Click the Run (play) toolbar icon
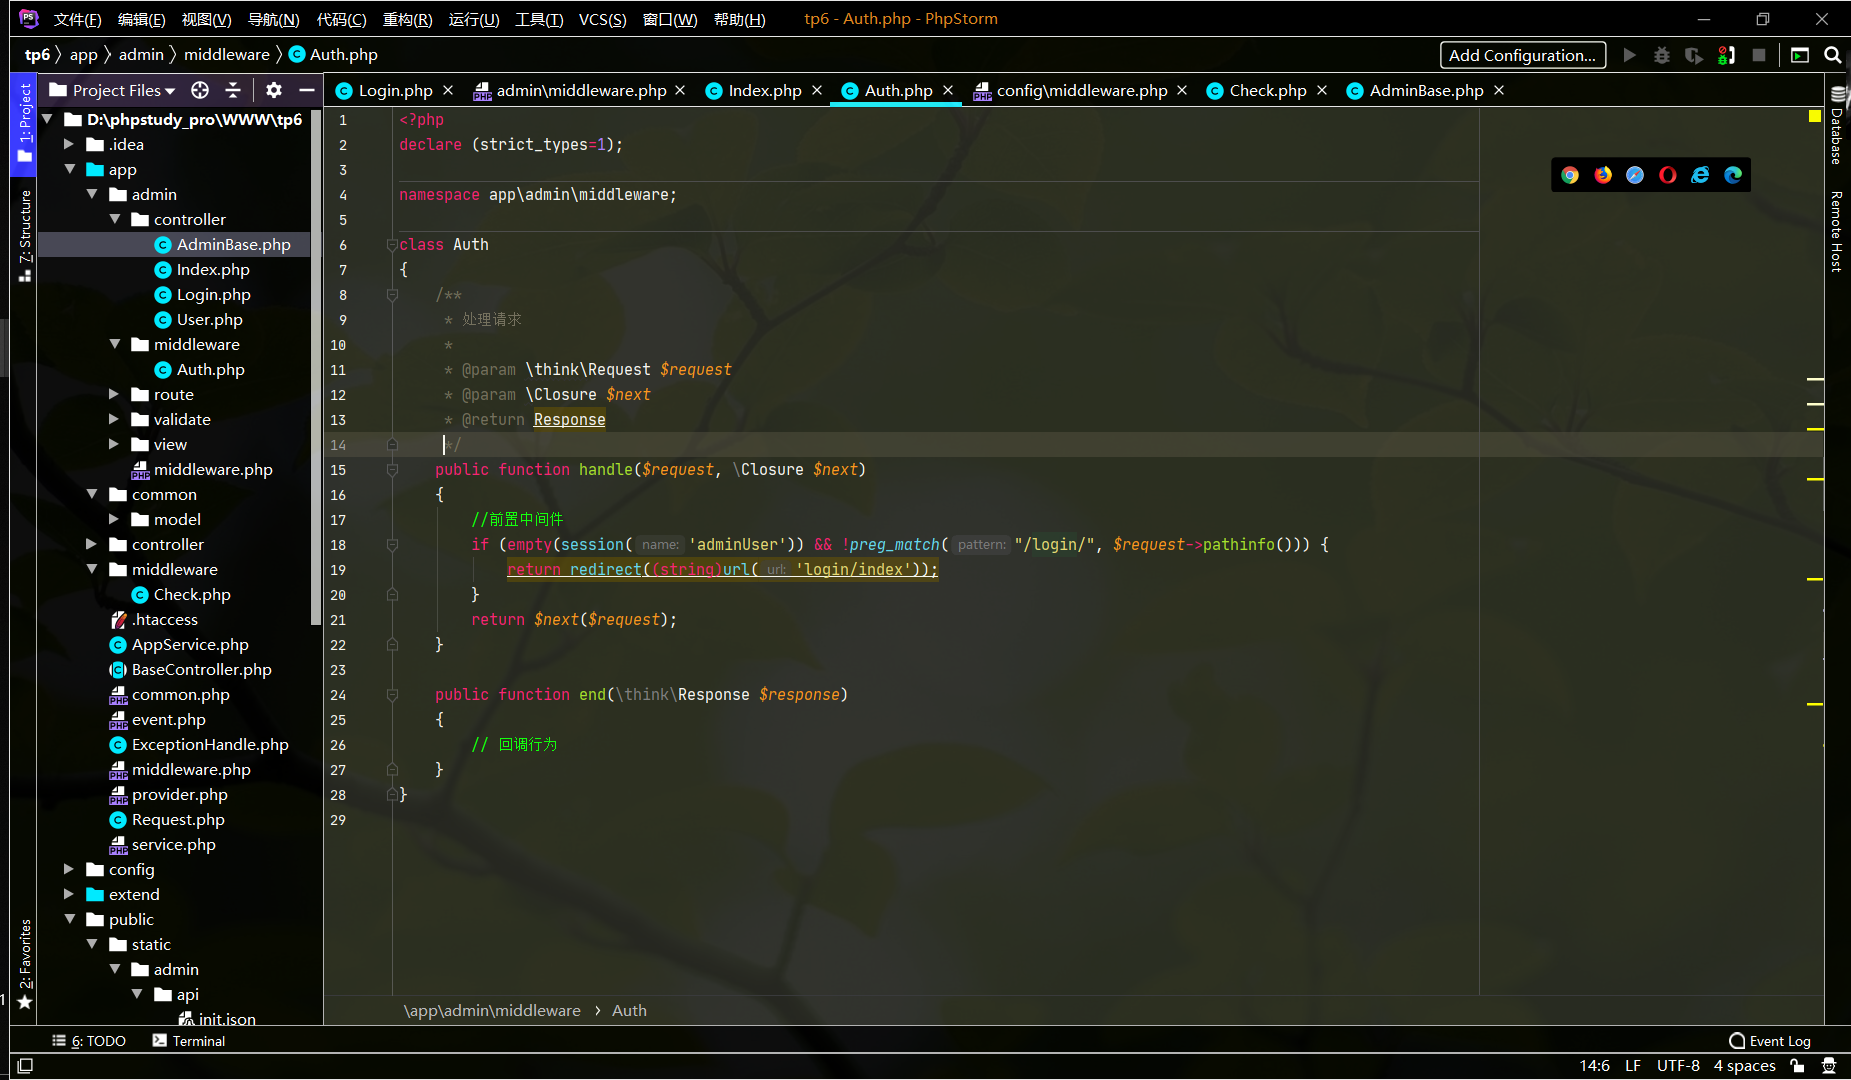Viewport: 1851px width, 1080px height. 1630,55
